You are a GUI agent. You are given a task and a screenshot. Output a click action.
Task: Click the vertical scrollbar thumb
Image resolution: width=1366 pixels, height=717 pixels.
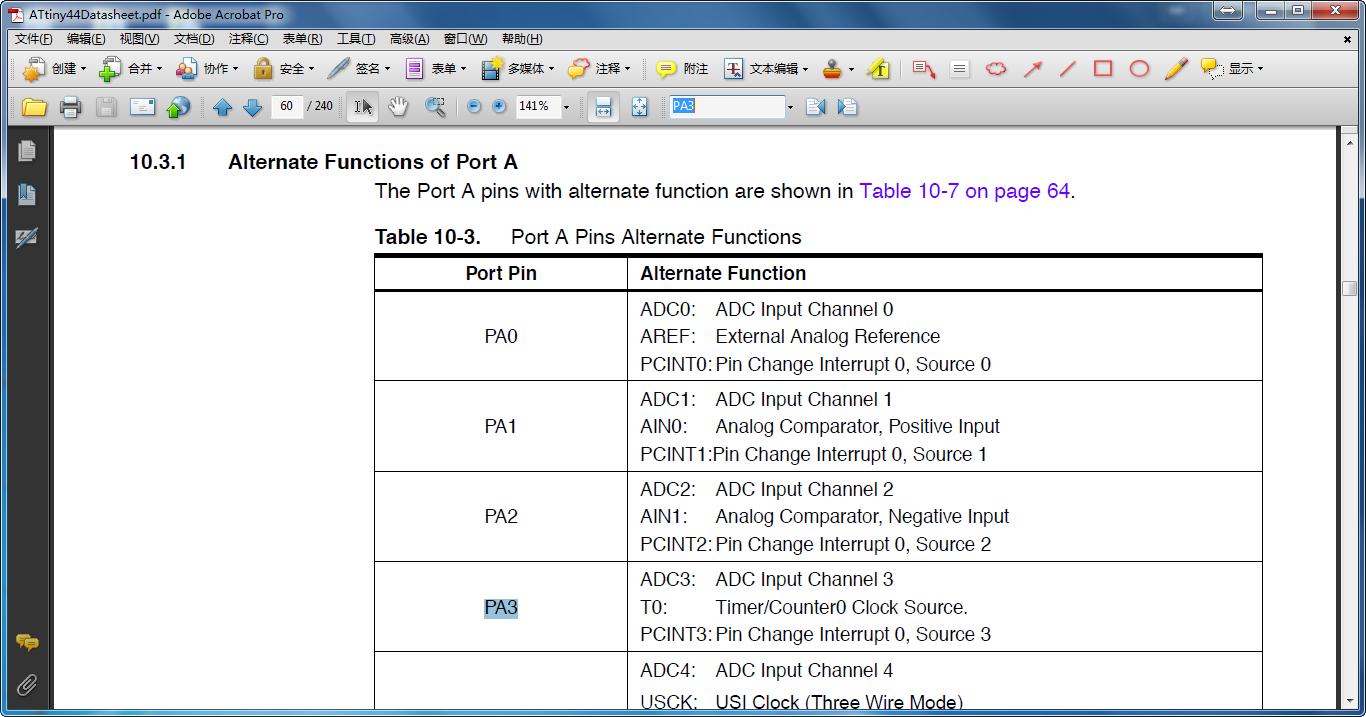(1348, 288)
